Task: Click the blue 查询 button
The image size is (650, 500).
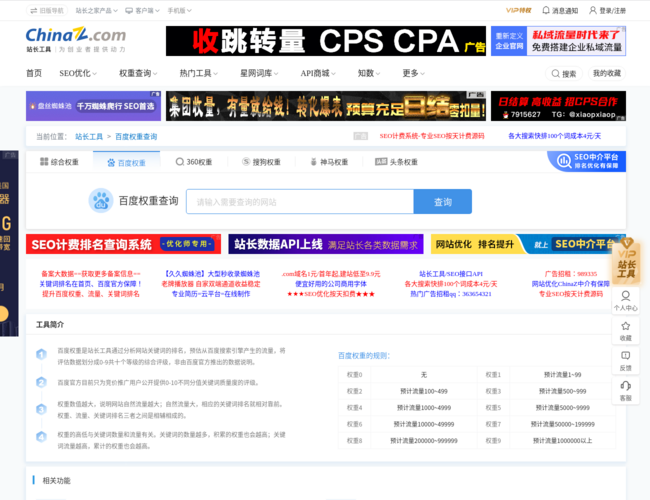Action: (x=442, y=202)
